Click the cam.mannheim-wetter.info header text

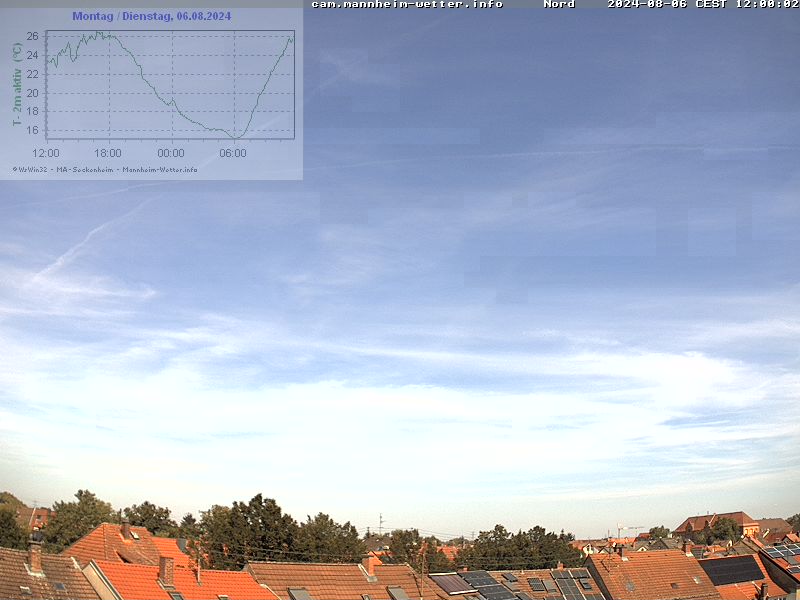point(406,5)
